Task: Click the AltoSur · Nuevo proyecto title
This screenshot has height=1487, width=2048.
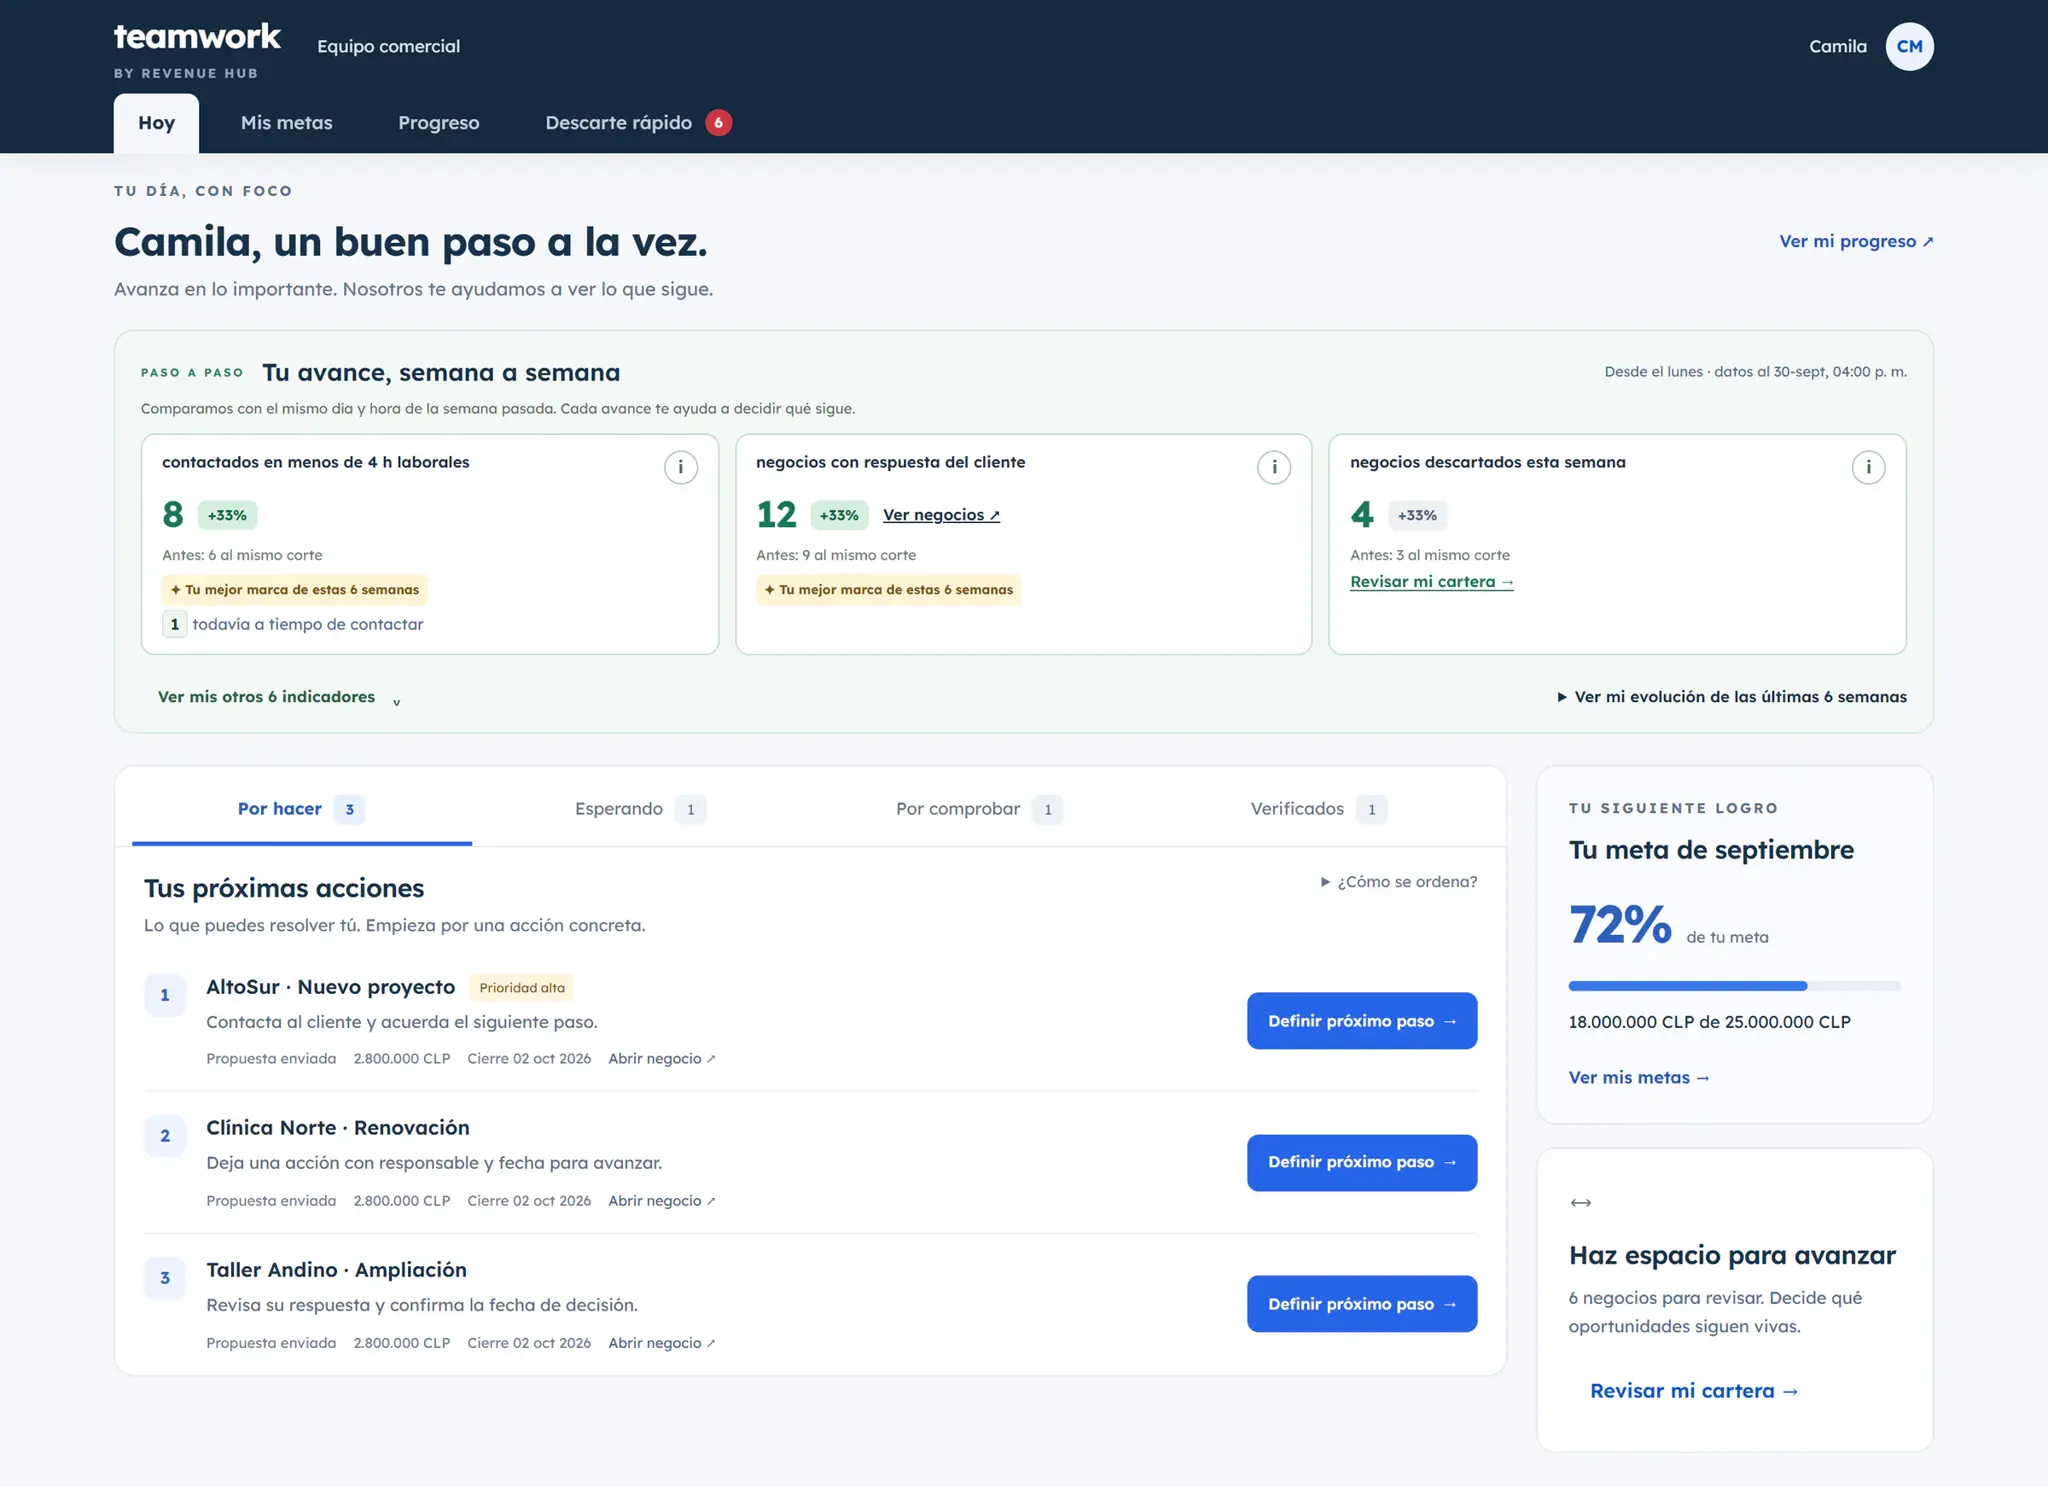Action: [x=330, y=986]
